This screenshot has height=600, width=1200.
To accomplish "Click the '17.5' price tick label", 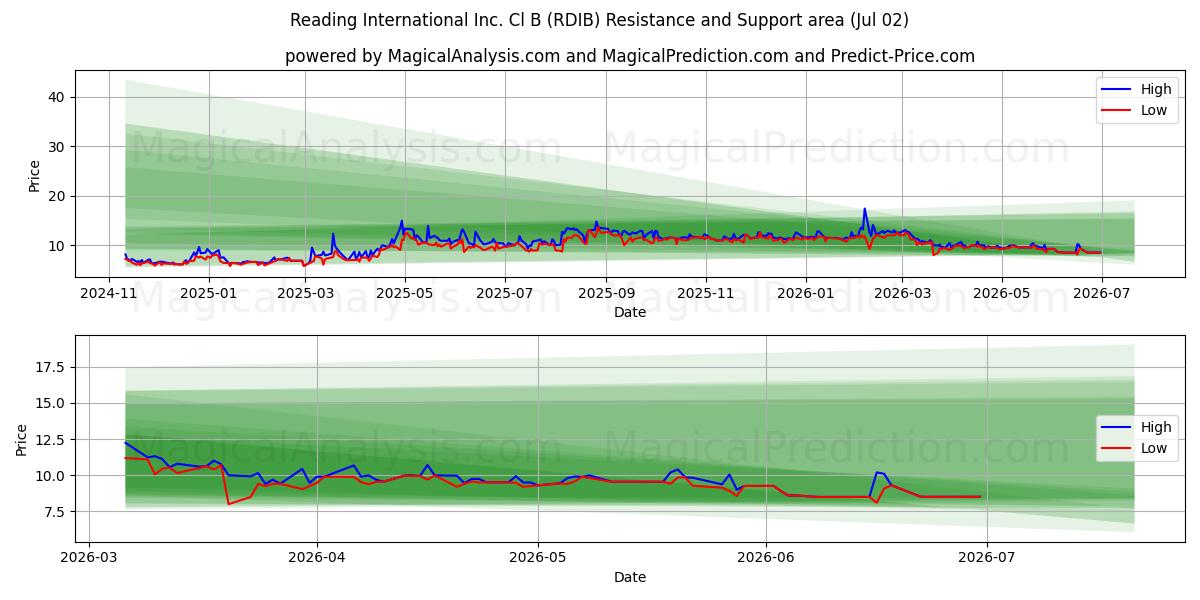I will pos(52,367).
